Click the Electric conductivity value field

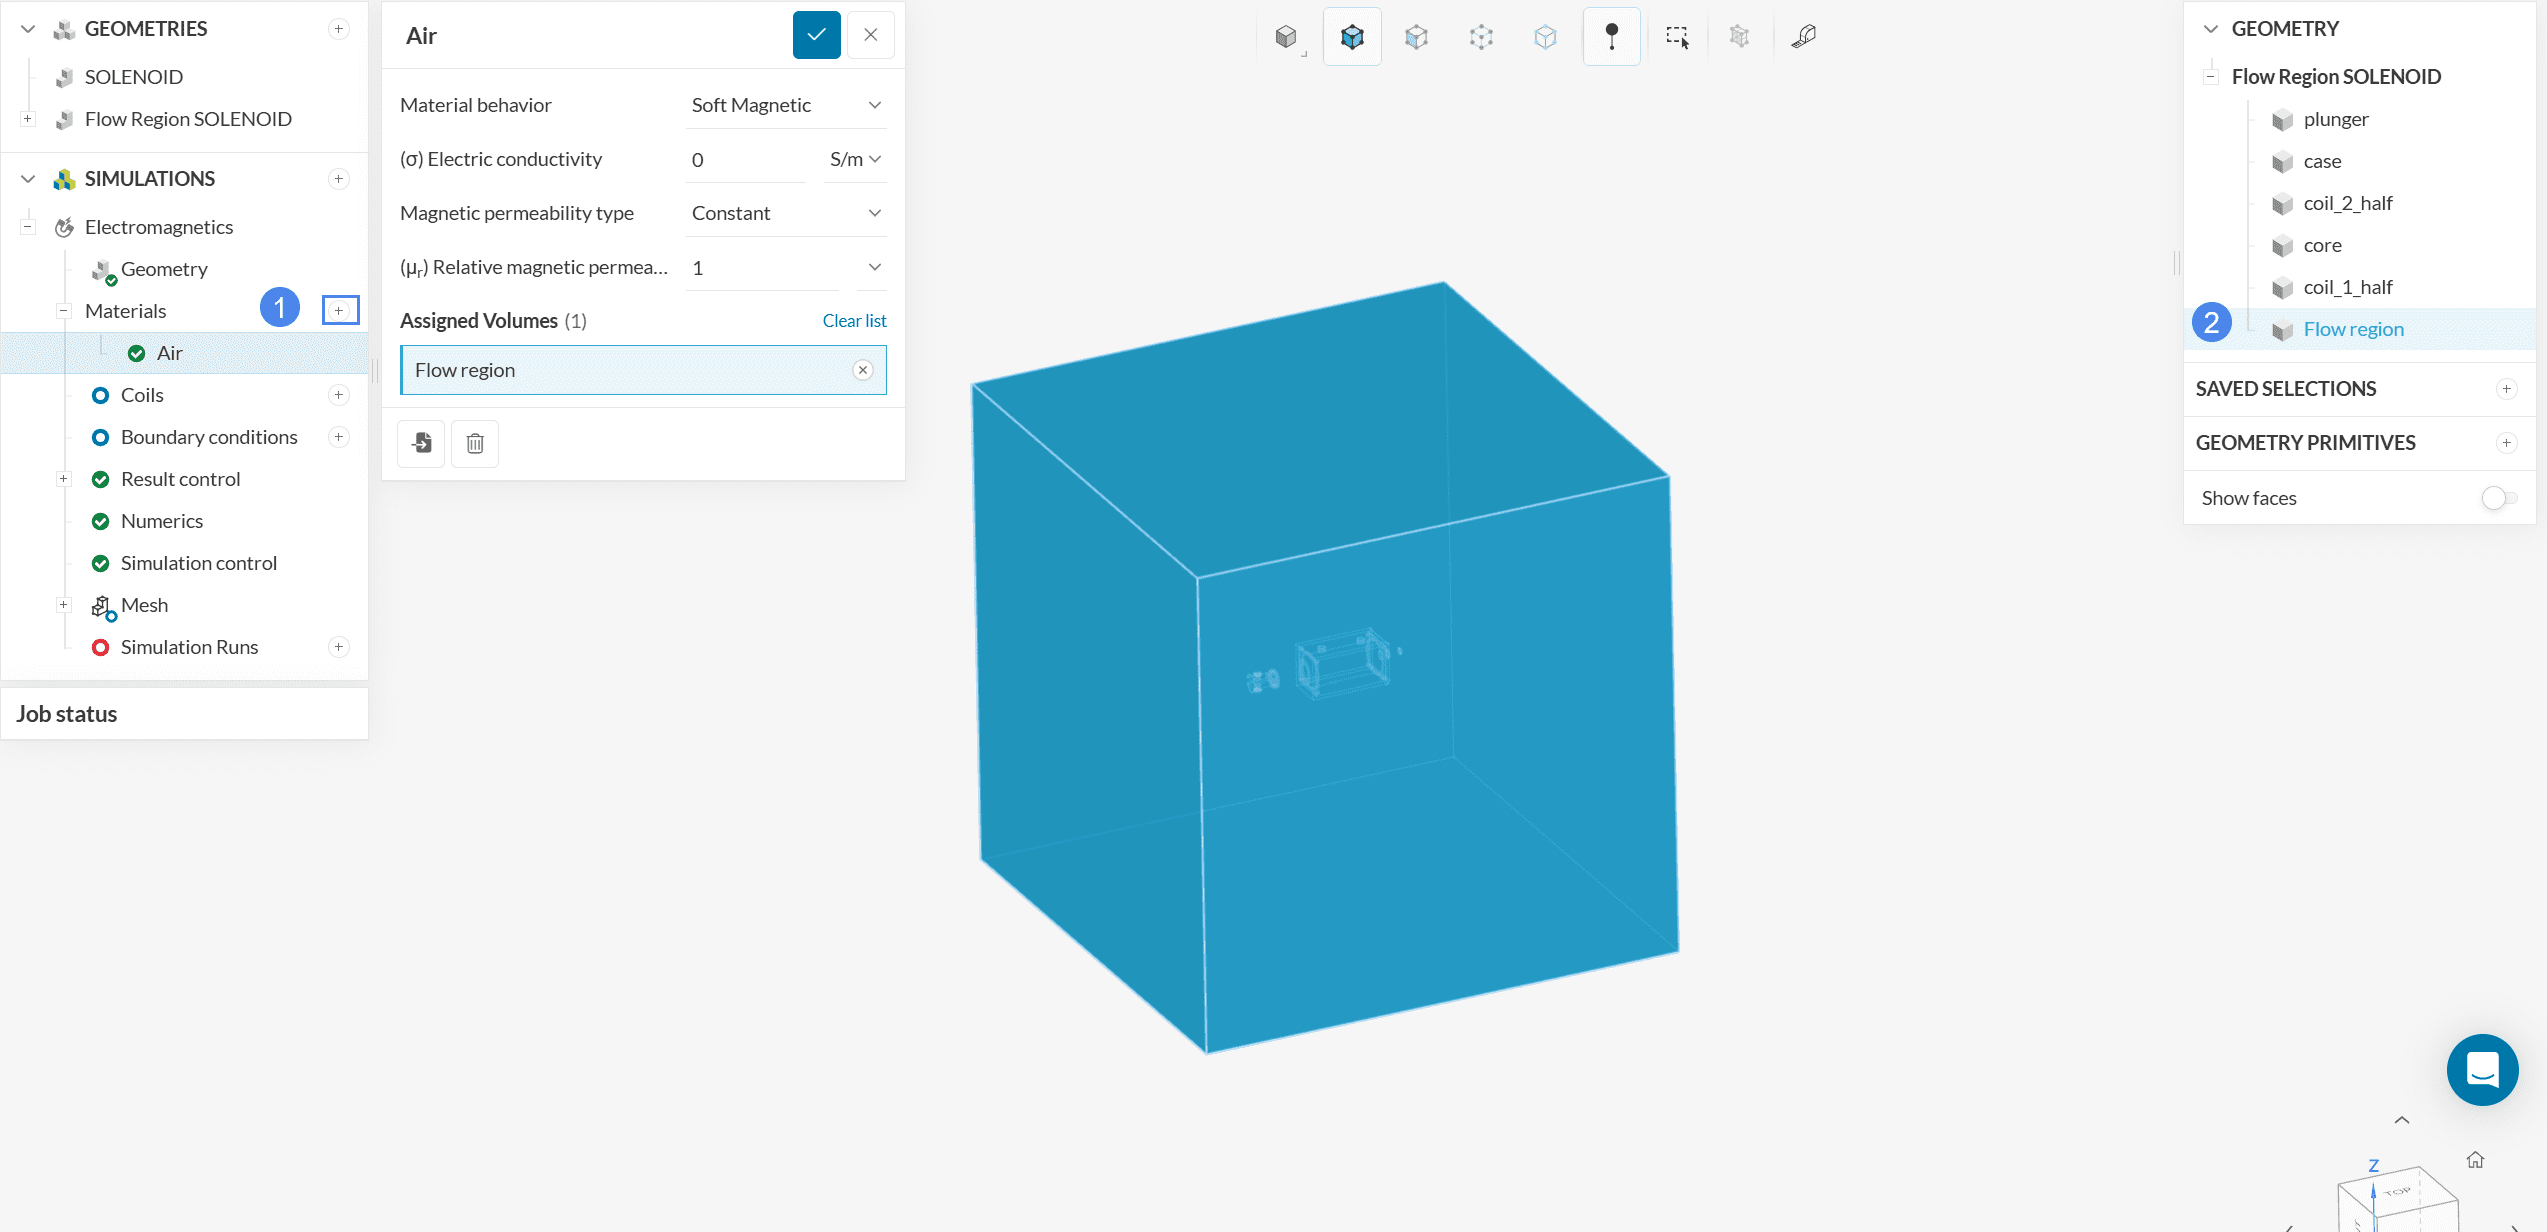point(745,160)
